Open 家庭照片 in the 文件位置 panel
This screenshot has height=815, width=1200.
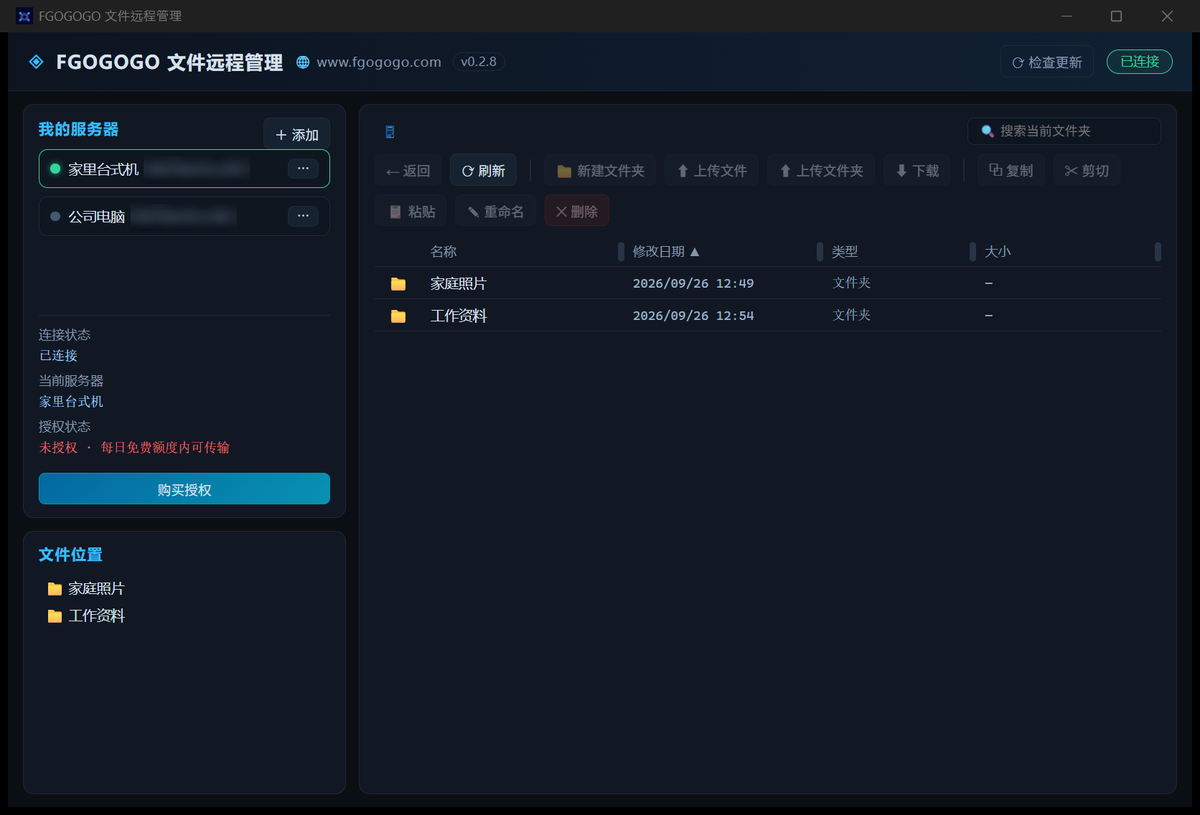coord(97,589)
